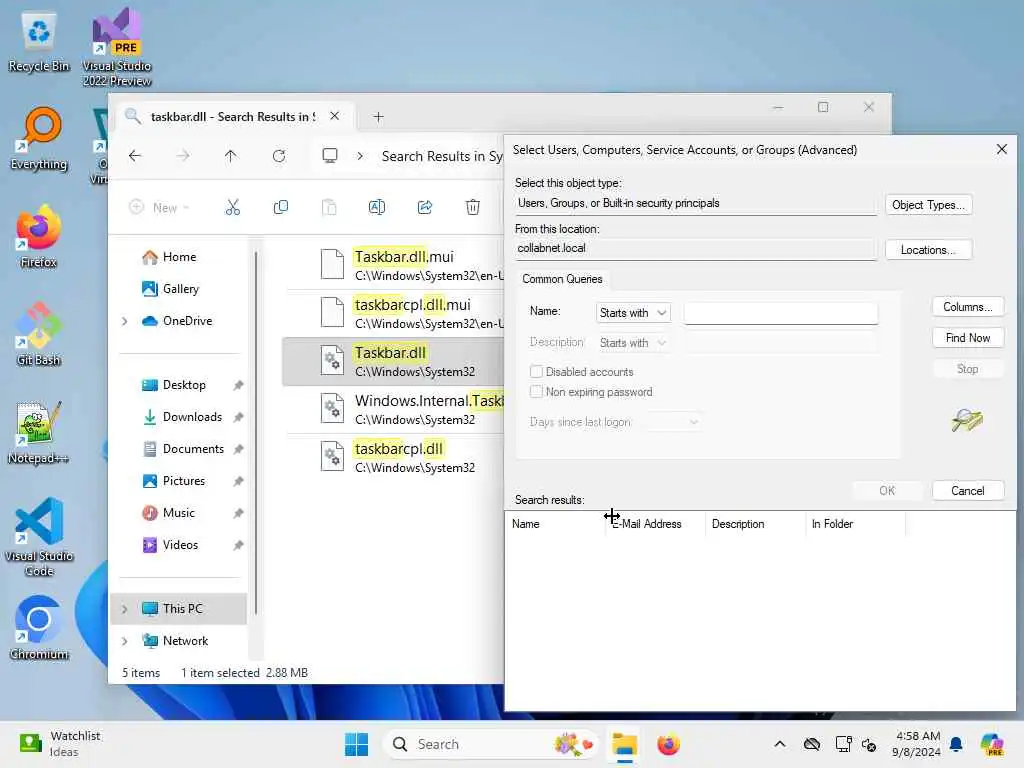This screenshot has width=1024, height=768.
Task: Click the Share icon in Explorer toolbar
Action: click(425, 208)
